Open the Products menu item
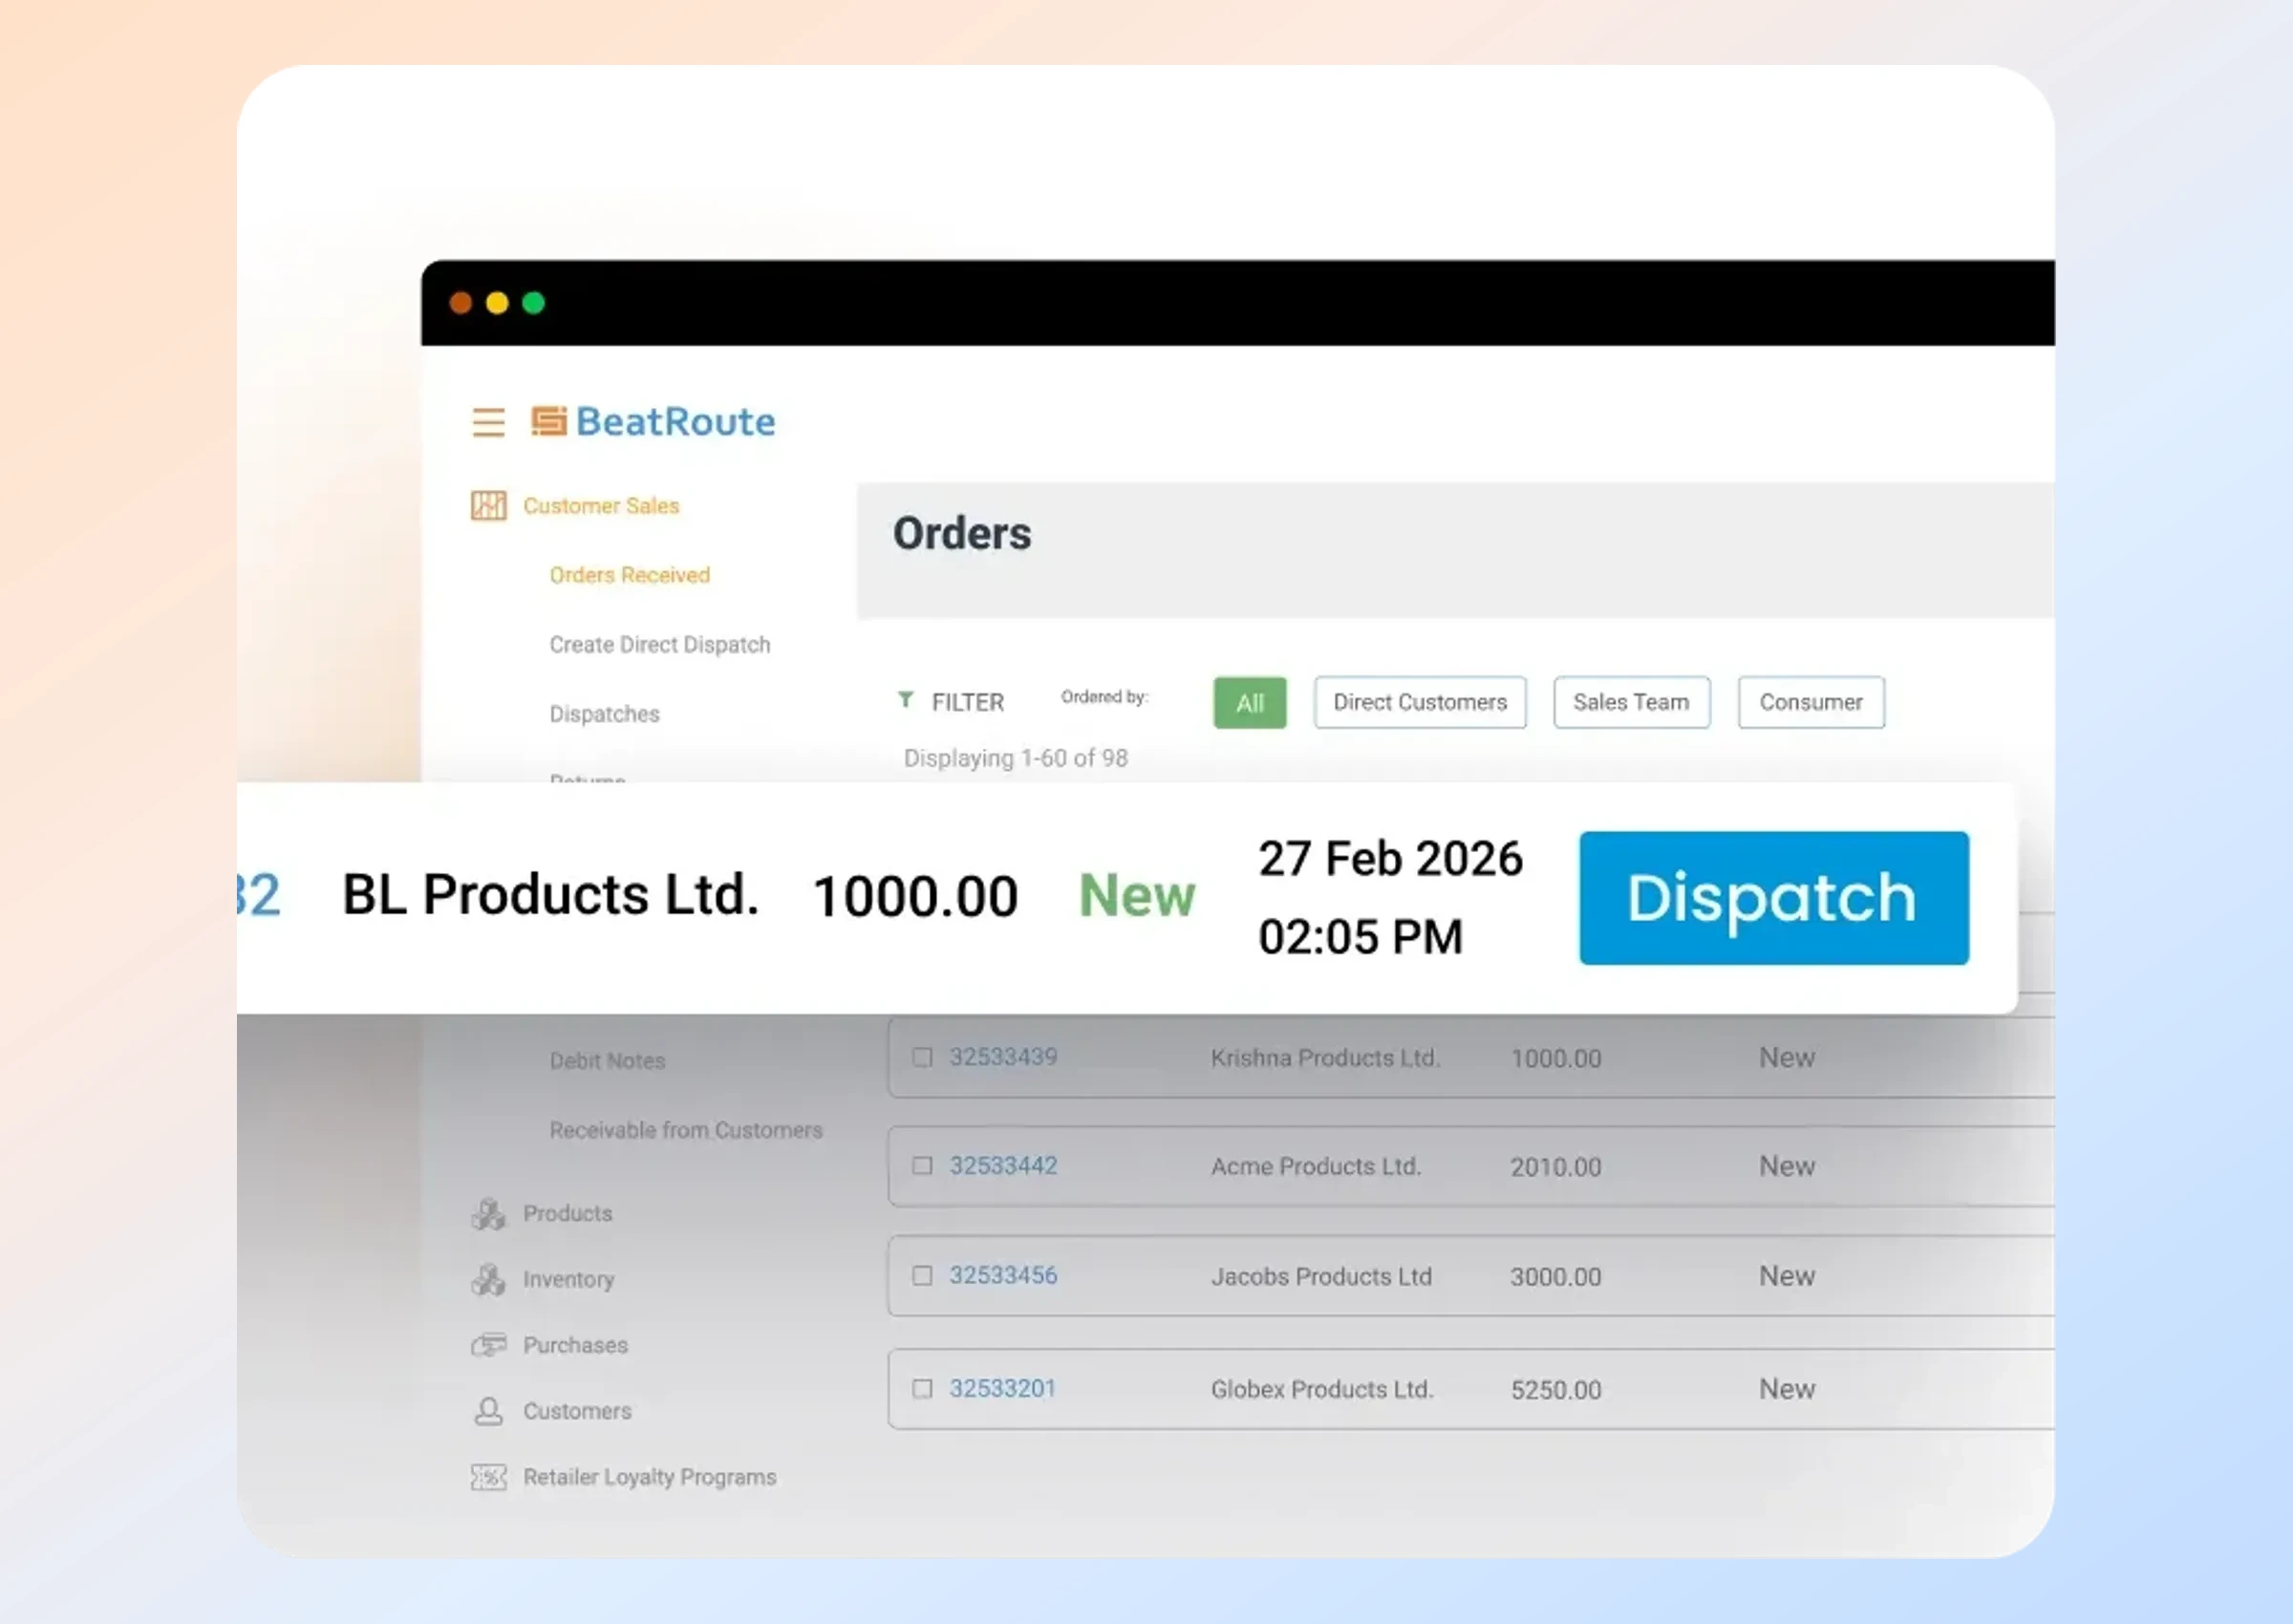 point(568,1213)
